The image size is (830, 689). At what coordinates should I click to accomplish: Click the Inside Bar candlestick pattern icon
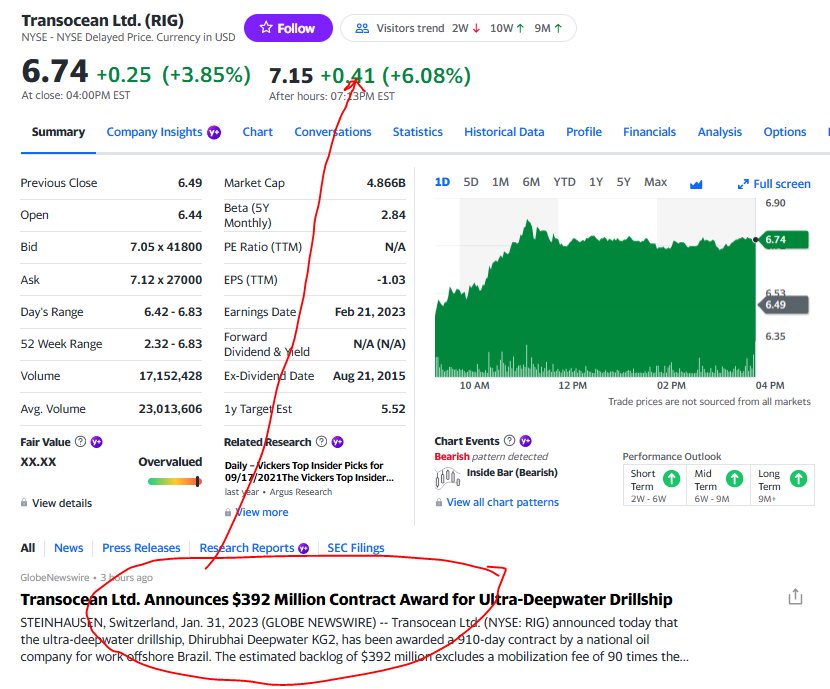[x=448, y=478]
